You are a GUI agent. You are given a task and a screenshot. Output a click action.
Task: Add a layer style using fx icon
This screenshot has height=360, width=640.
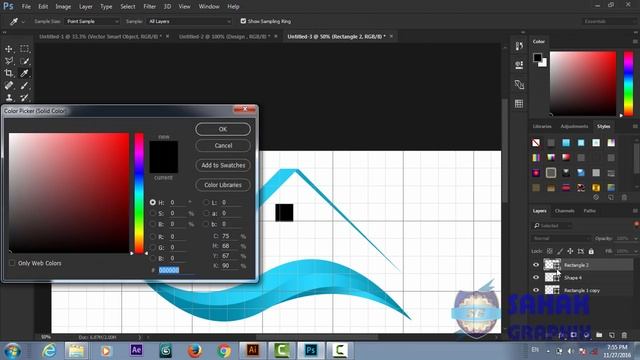tap(562, 335)
